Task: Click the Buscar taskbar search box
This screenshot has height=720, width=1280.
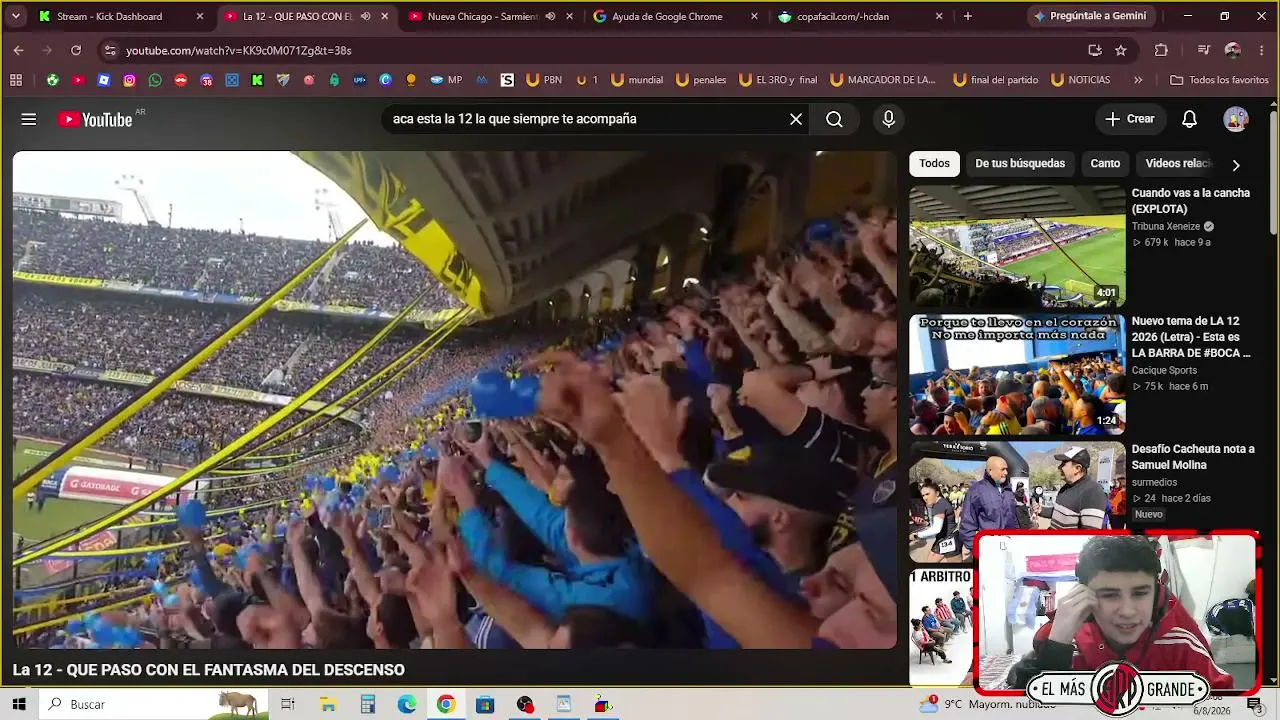Action: click(x=154, y=704)
